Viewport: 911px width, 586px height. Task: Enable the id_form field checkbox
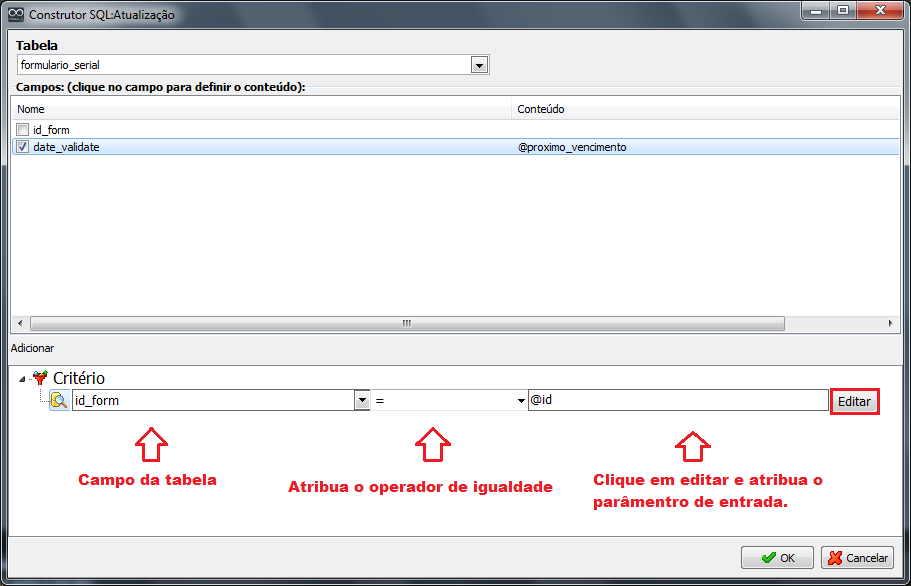[22, 130]
